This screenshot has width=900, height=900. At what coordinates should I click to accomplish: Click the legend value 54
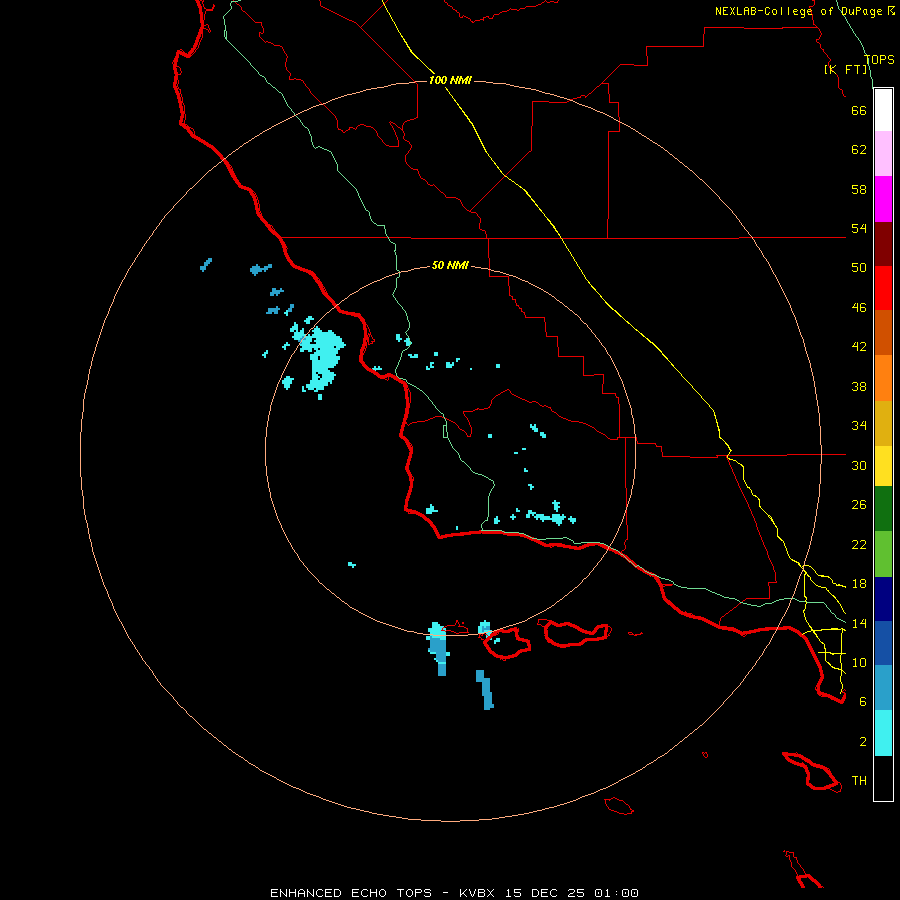[859, 228]
